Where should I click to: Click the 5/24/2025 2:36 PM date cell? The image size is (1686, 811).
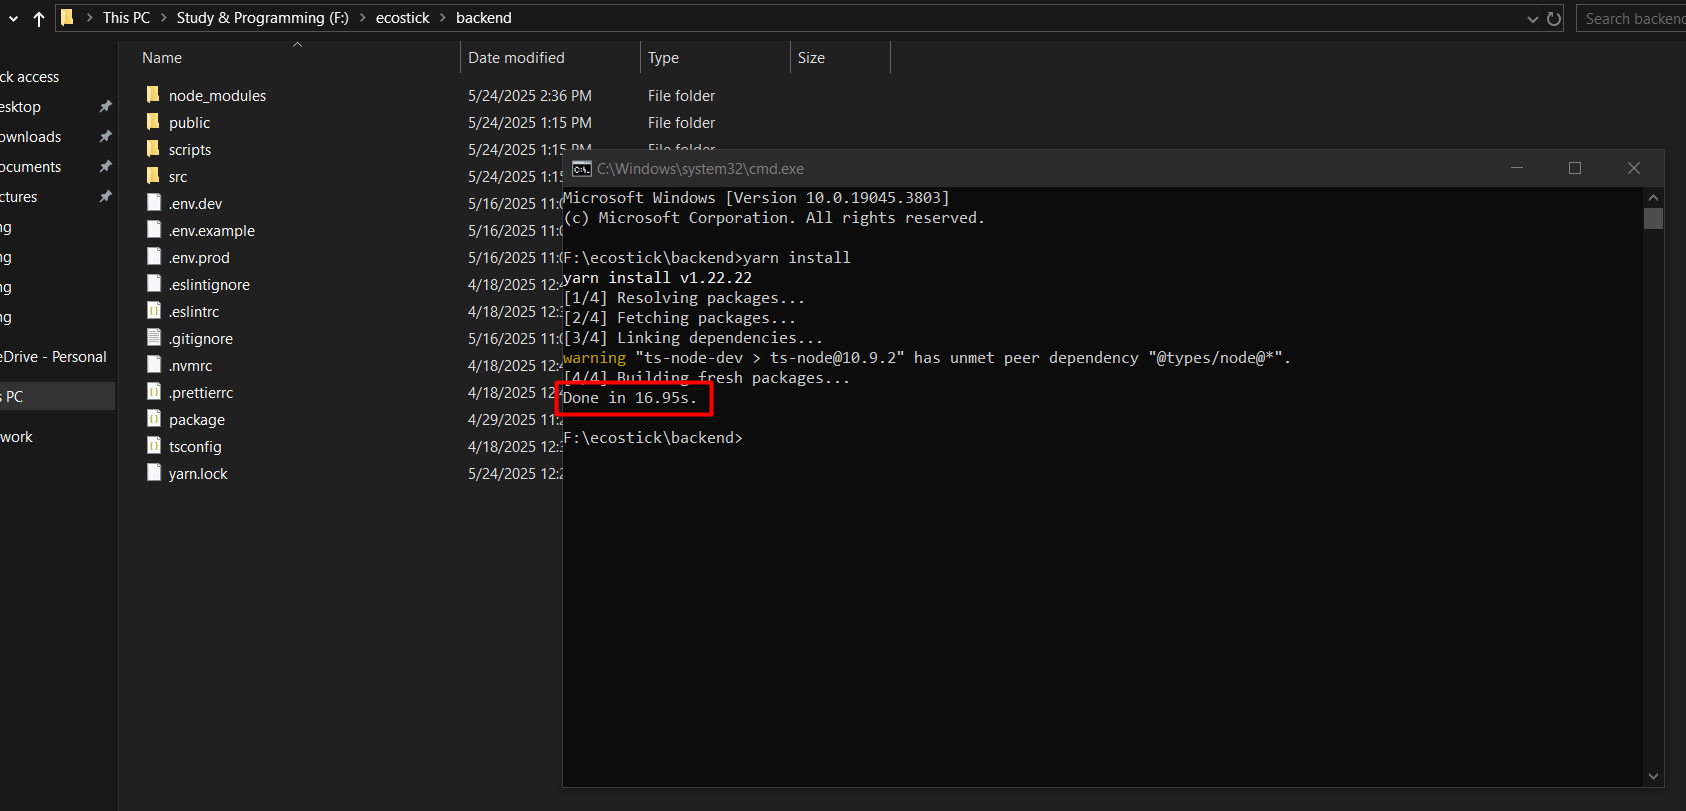pos(530,96)
